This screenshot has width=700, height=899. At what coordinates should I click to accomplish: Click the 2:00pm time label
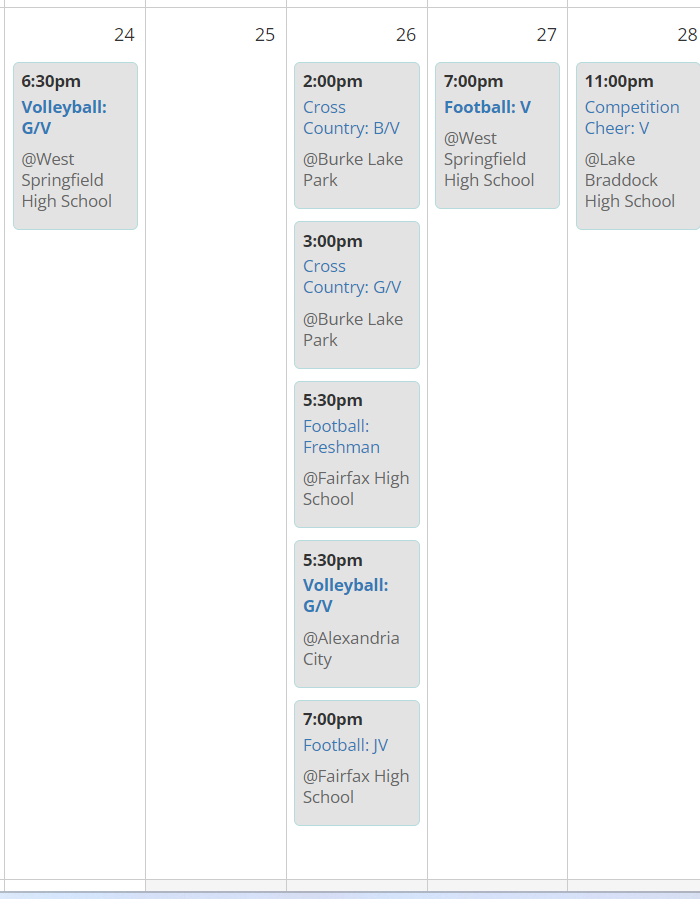click(x=333, y=81)
